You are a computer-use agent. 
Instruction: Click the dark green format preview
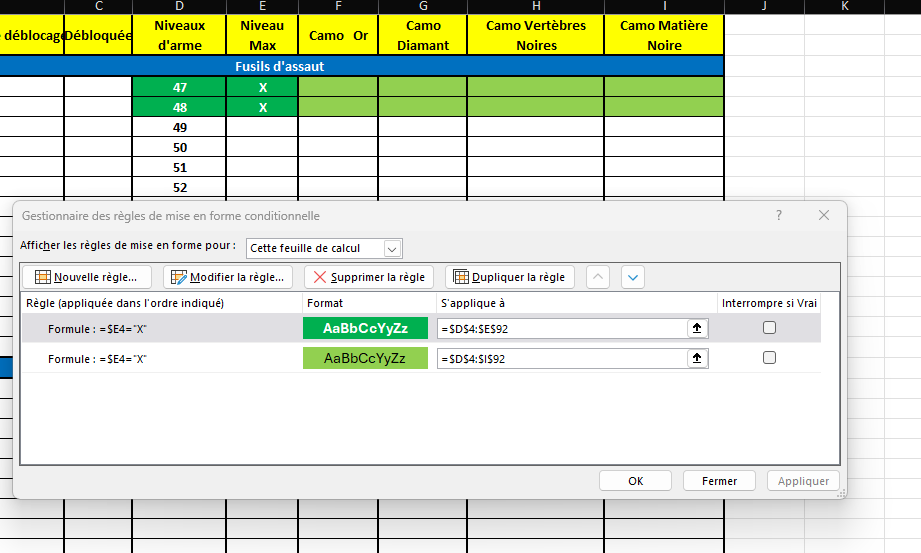(x=365, y=328)
